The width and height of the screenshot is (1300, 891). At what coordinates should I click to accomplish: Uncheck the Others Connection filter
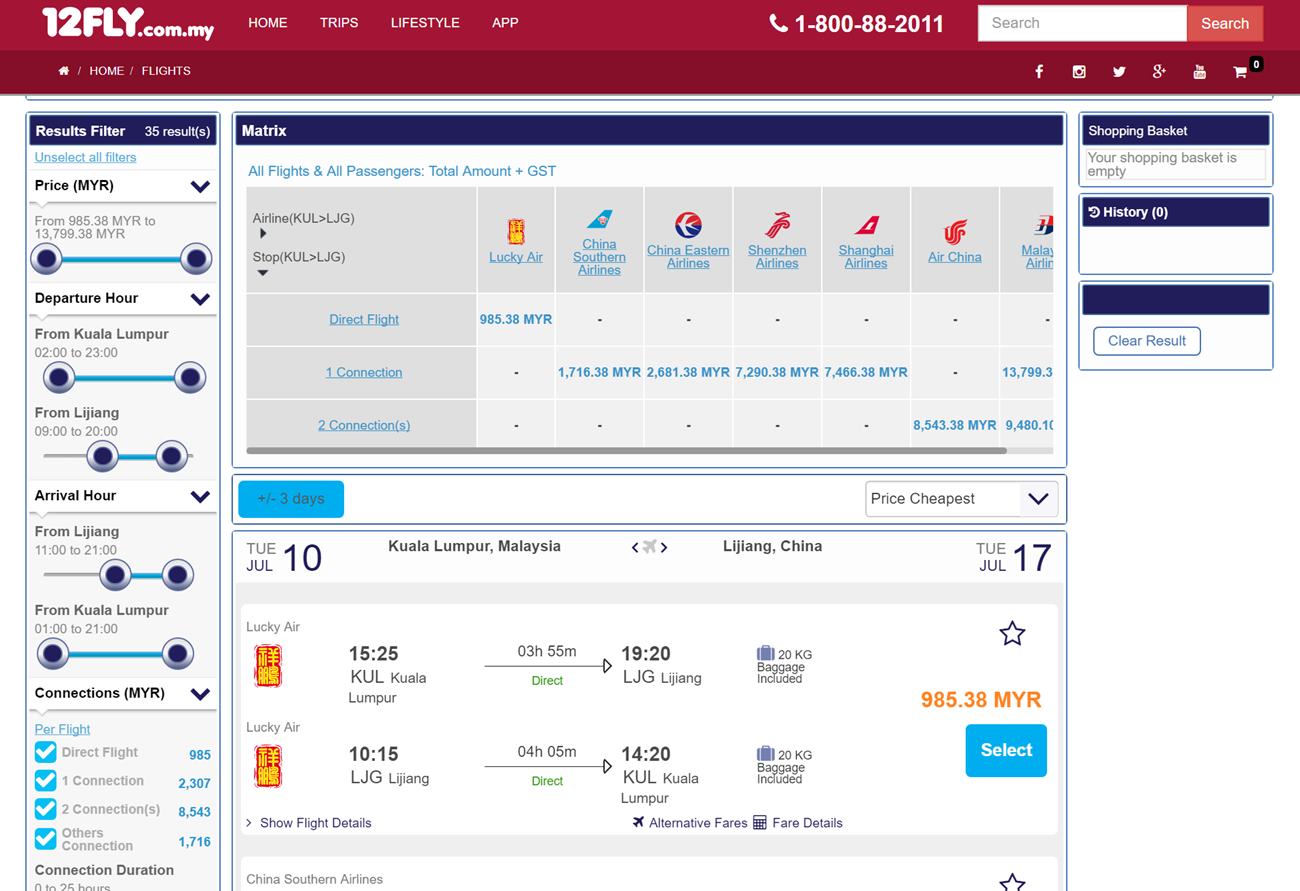pos(45,838)
